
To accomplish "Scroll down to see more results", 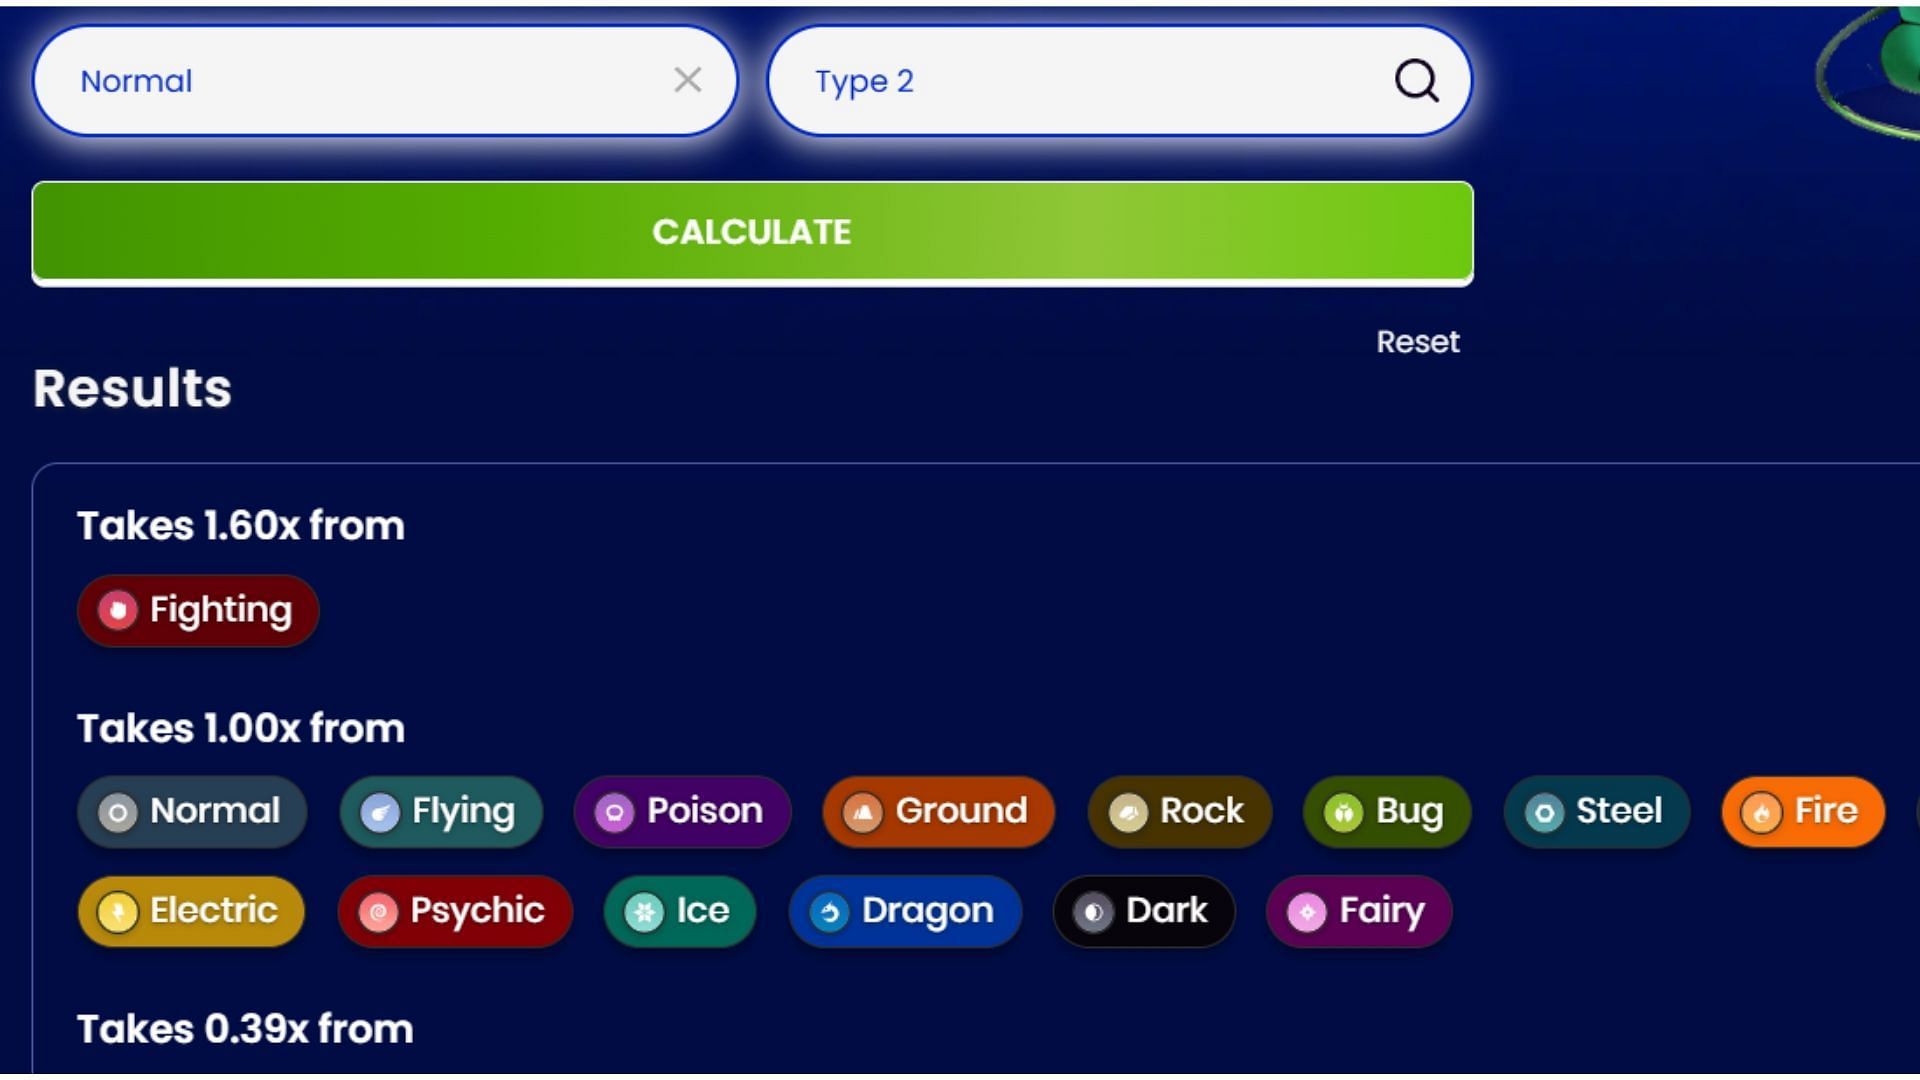I will click(x=960, y=1029).
